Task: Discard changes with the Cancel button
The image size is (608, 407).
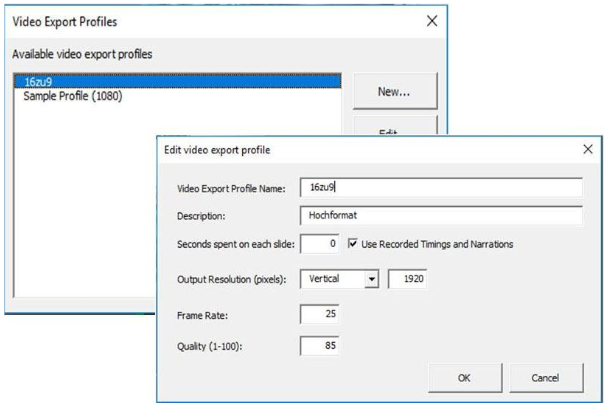Action: point(547,376)
